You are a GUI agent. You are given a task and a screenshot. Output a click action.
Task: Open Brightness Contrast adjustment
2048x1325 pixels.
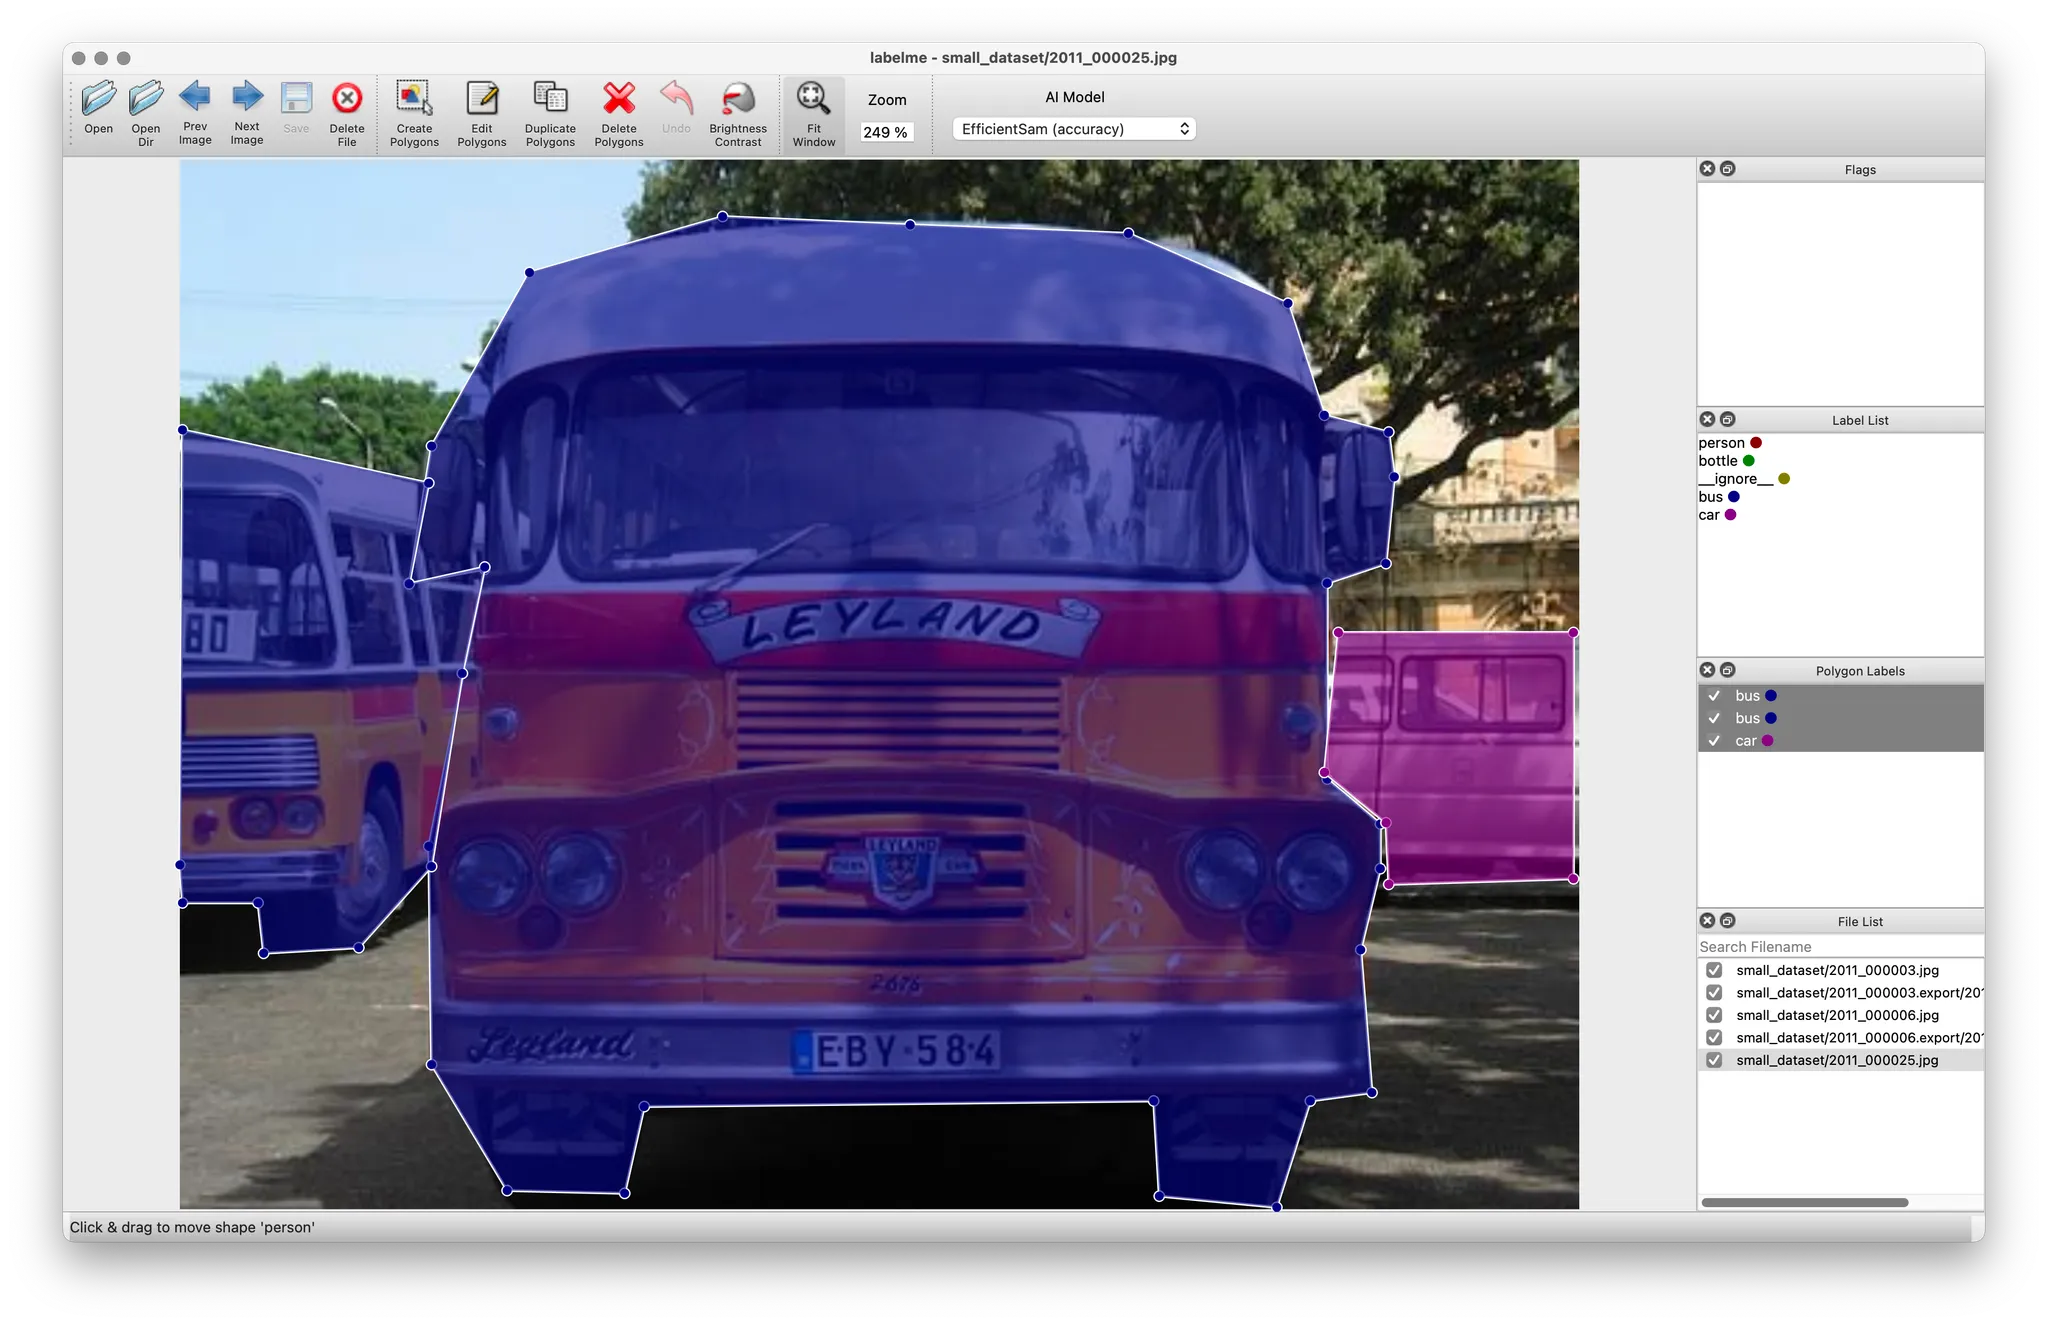point(738,99)
